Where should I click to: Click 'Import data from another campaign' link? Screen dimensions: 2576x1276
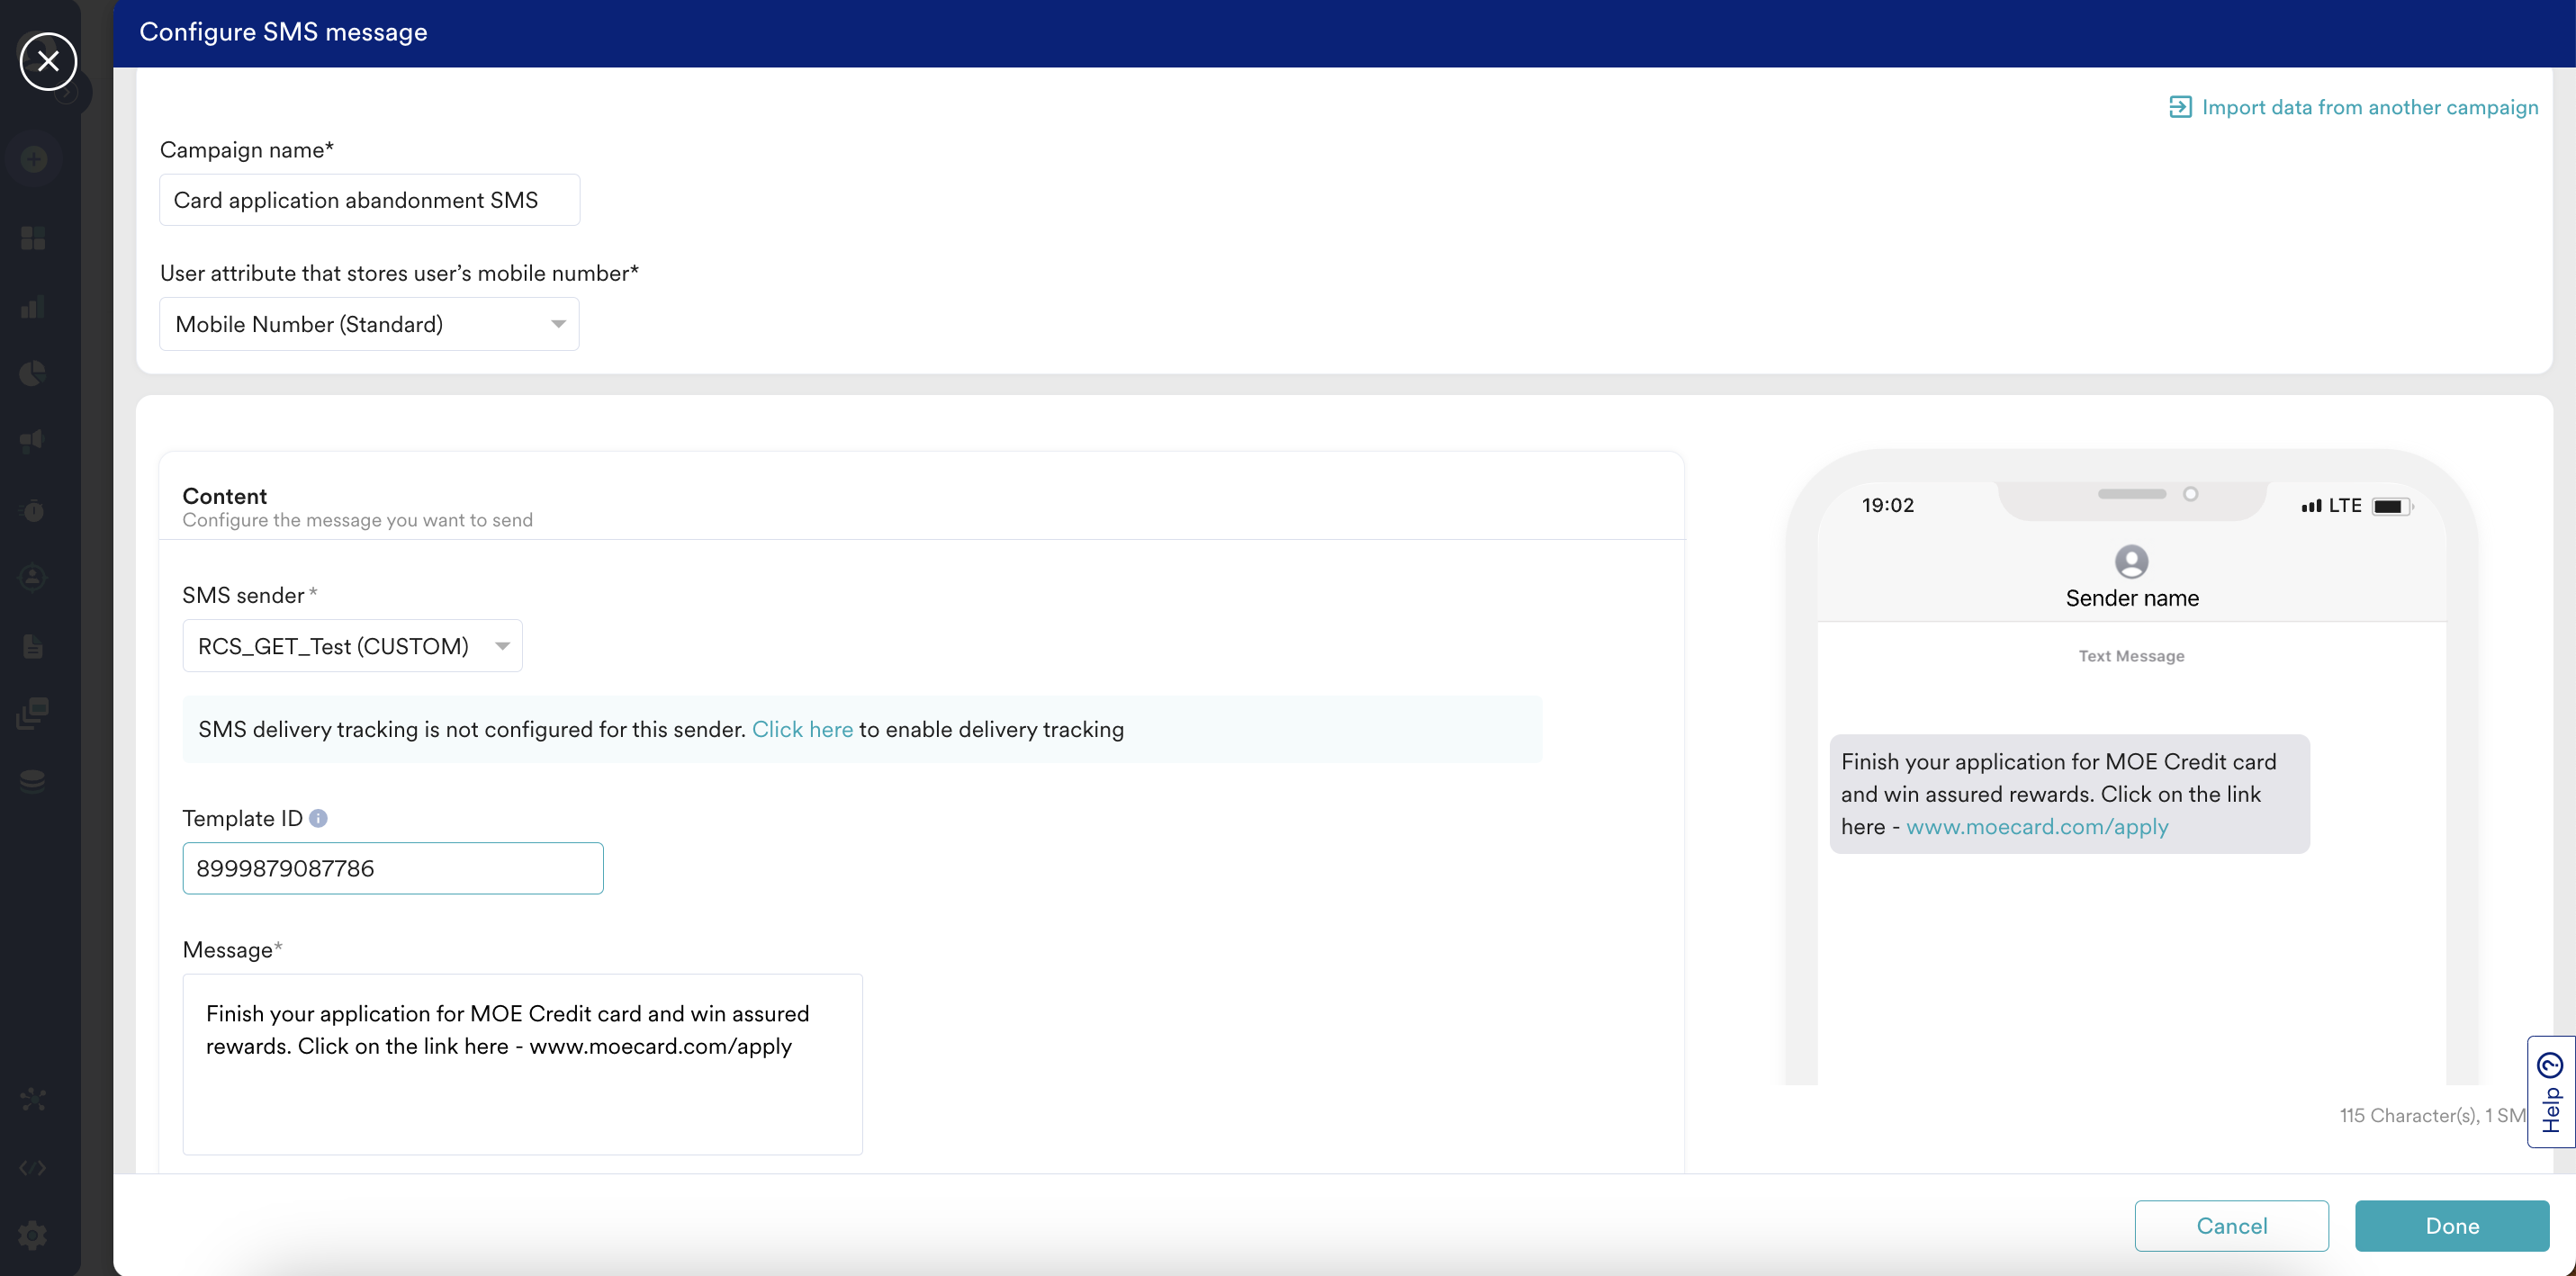[2369, 107]
